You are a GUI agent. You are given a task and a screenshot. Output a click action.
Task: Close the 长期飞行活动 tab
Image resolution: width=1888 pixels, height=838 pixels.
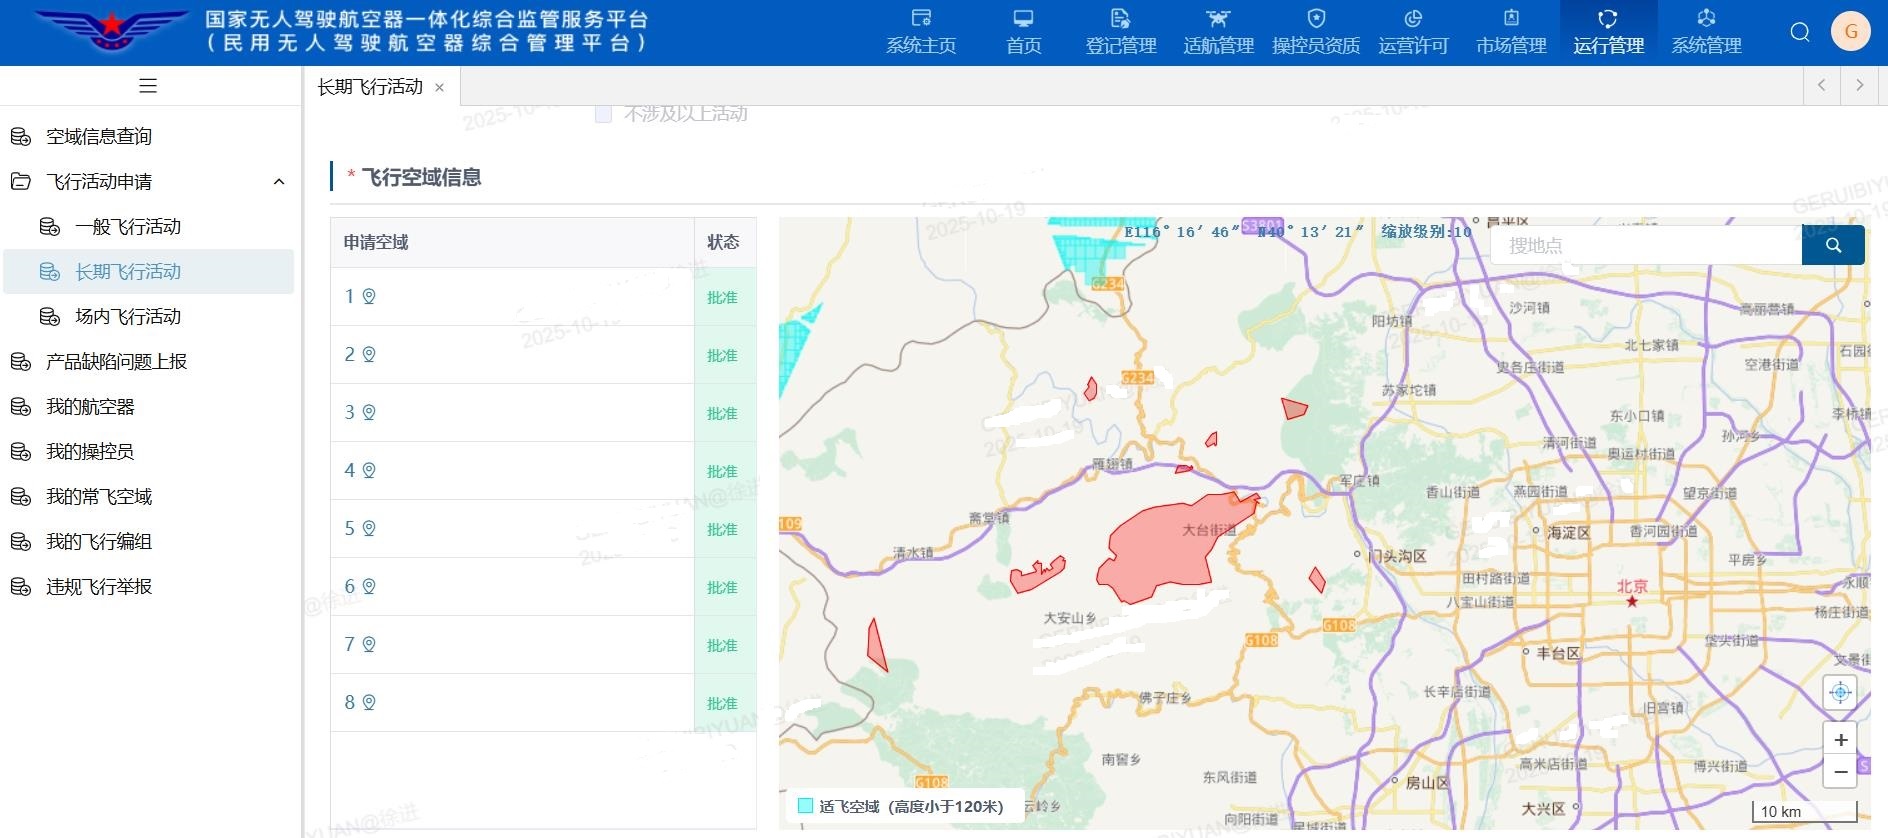click(x=439, y=88)
